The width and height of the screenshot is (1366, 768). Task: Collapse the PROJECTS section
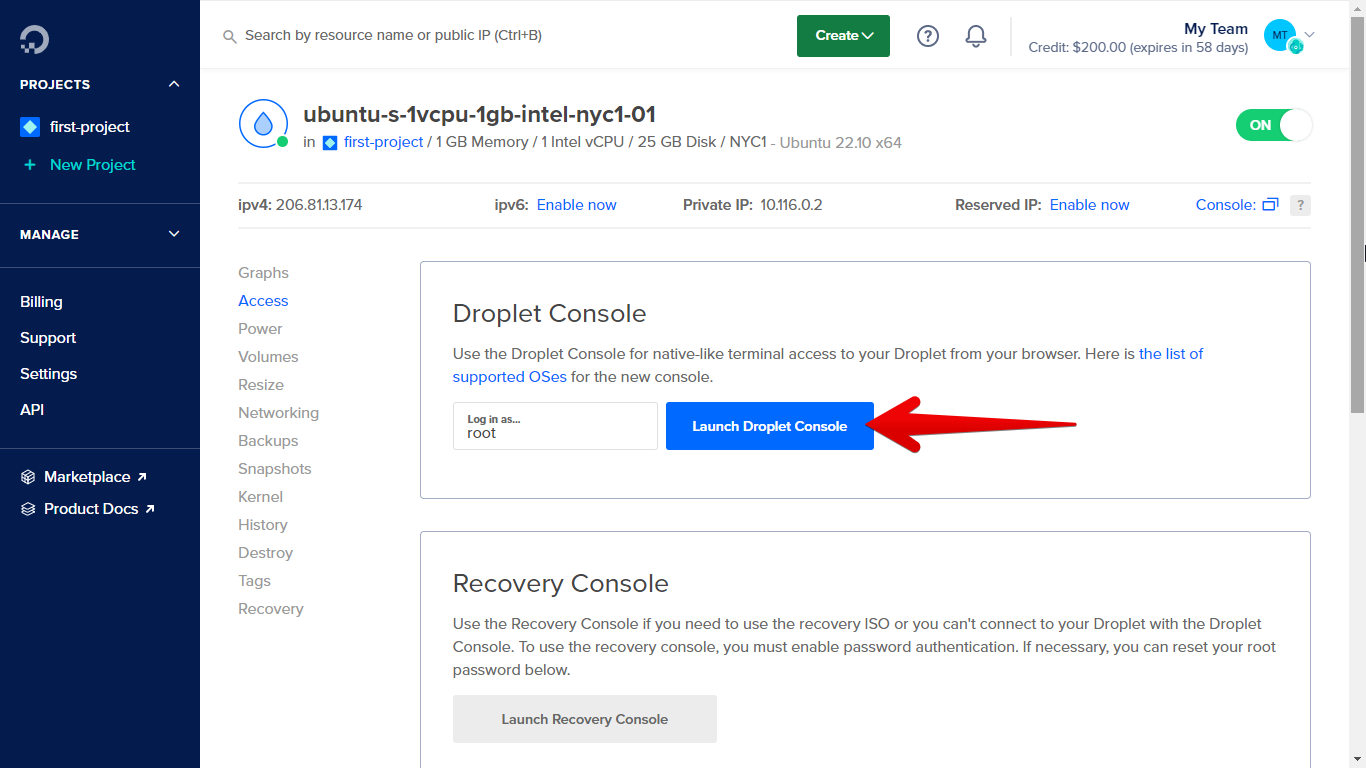[173, 84]
